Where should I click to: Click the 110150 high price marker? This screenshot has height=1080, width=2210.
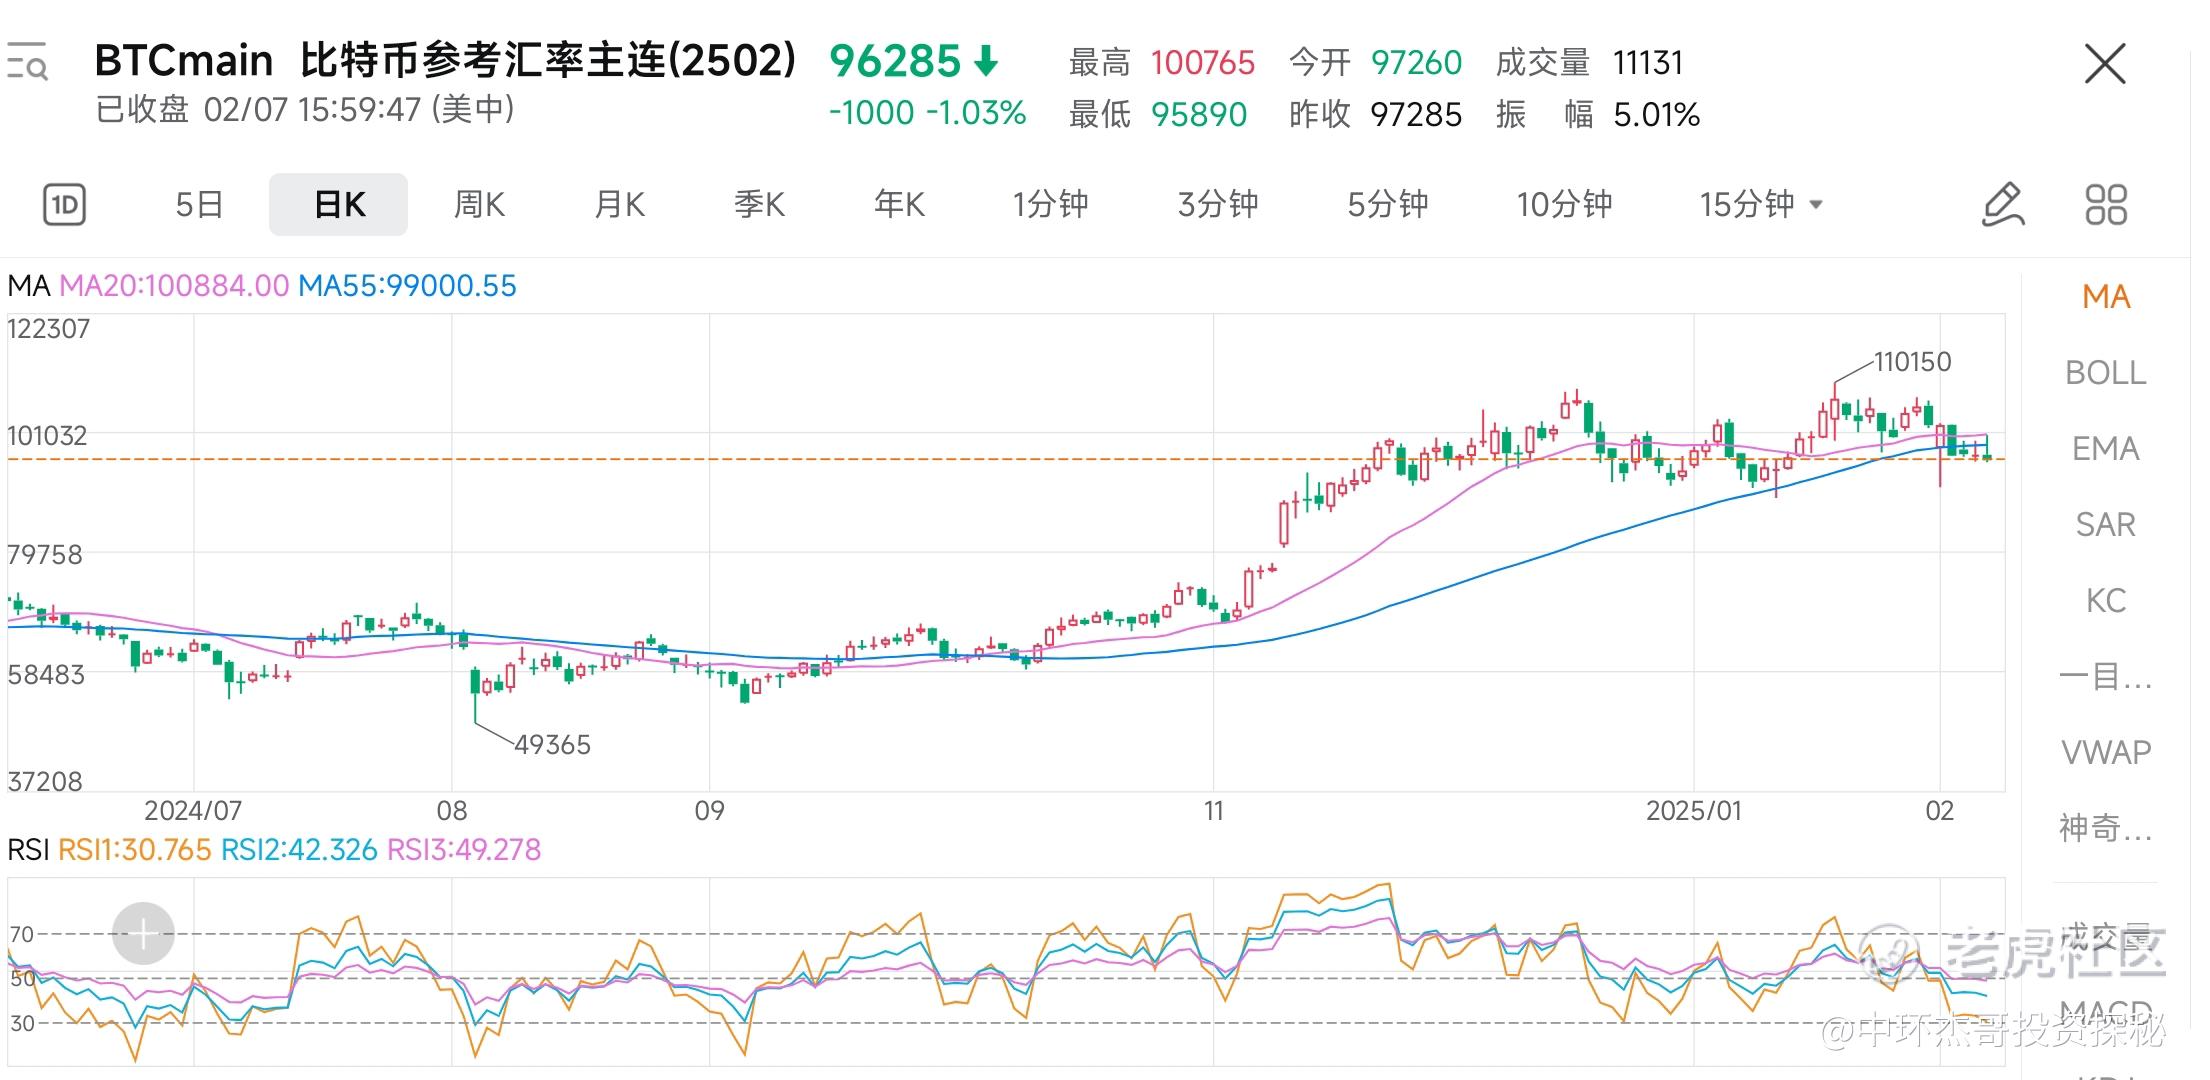click(1912, 362)
